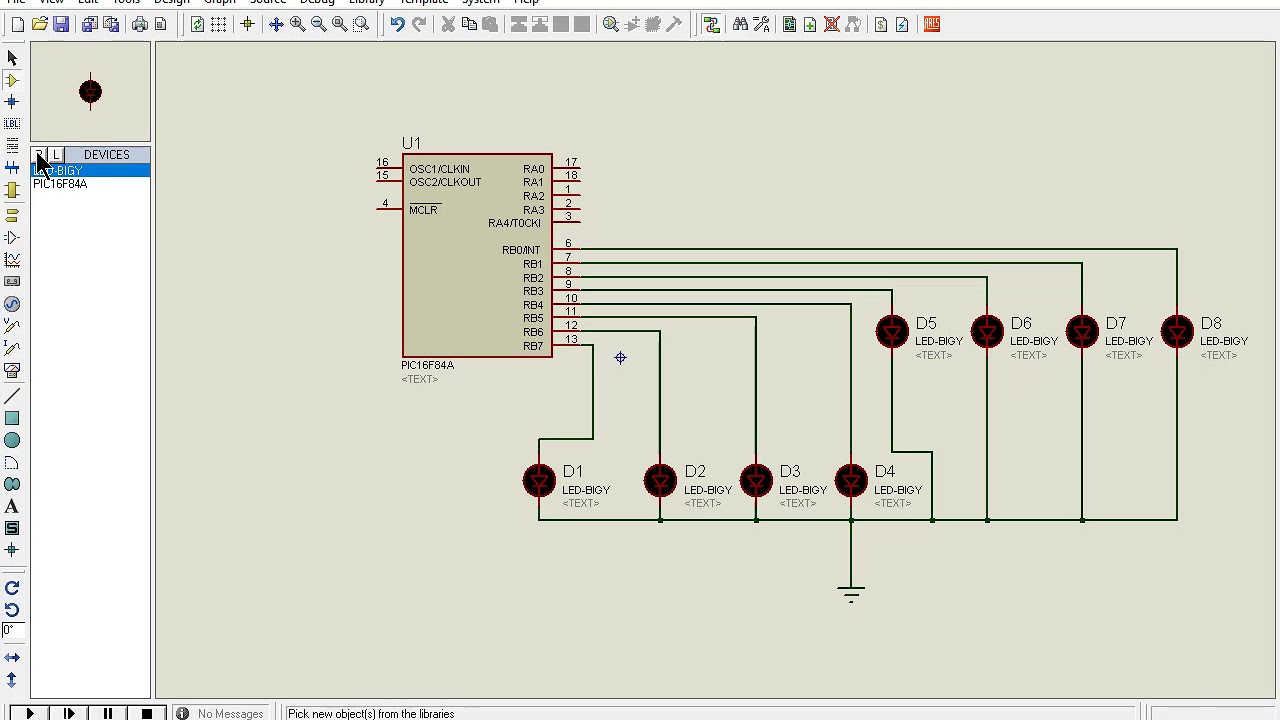Select the 2D box drawing tool

coord(12,419)
